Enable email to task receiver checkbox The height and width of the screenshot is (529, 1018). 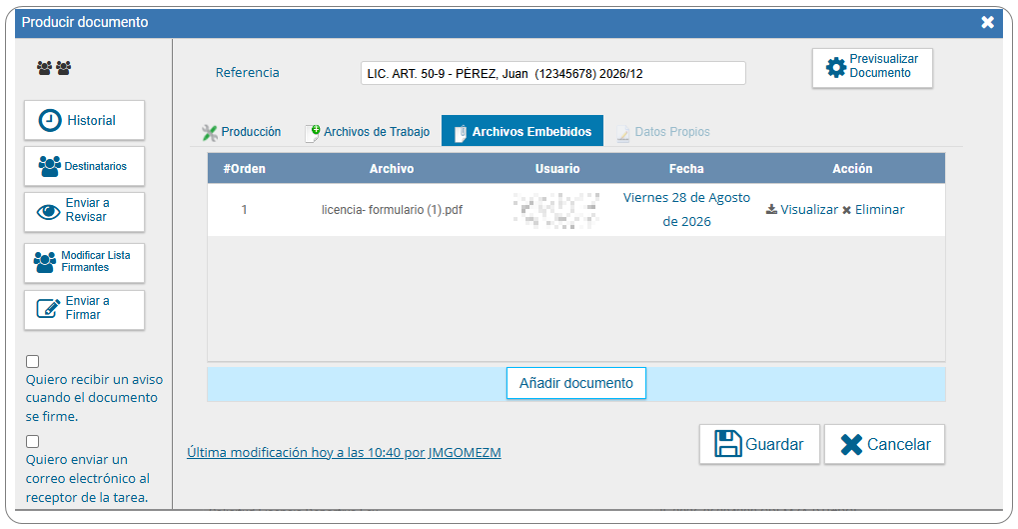pyautogui.click(x=32, y=441)
